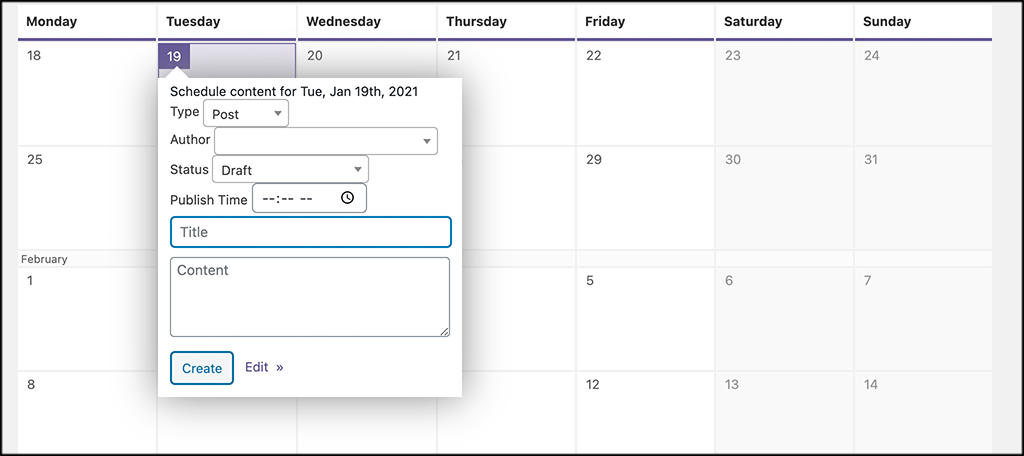Follow the Edit » link
The image size is (1024, 456).
[x=264, y=367]
